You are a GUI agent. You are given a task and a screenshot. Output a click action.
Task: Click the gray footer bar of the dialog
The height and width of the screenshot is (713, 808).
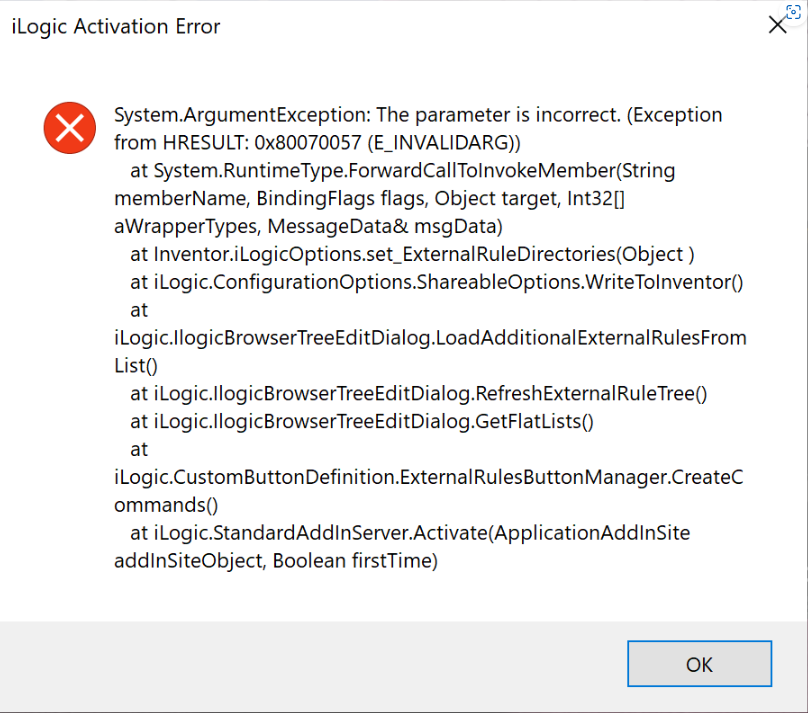pos(300,663)
